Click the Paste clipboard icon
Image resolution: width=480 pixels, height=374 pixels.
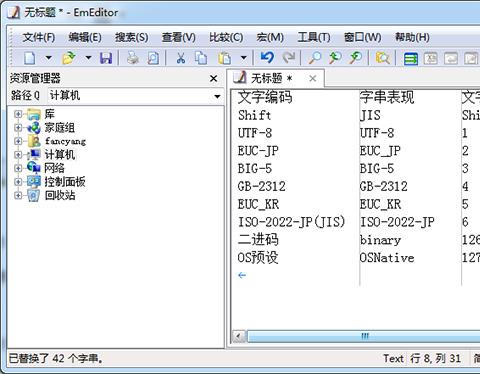click(225, 58)
